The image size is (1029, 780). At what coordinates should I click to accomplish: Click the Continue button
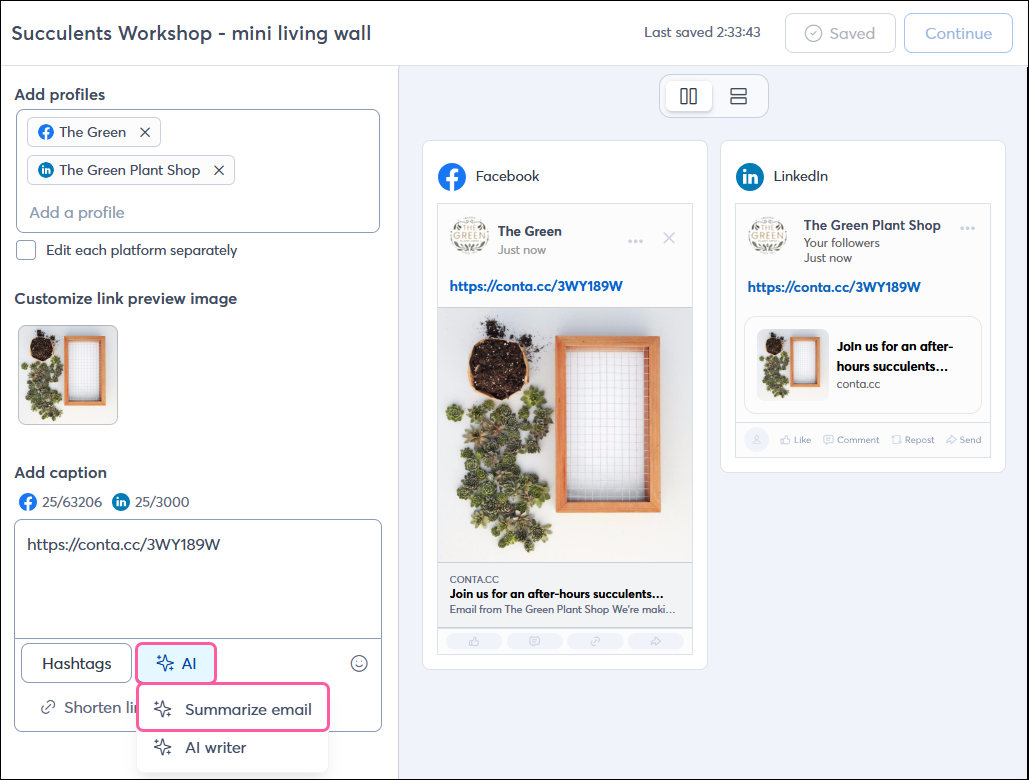click(x=957, y=33)
